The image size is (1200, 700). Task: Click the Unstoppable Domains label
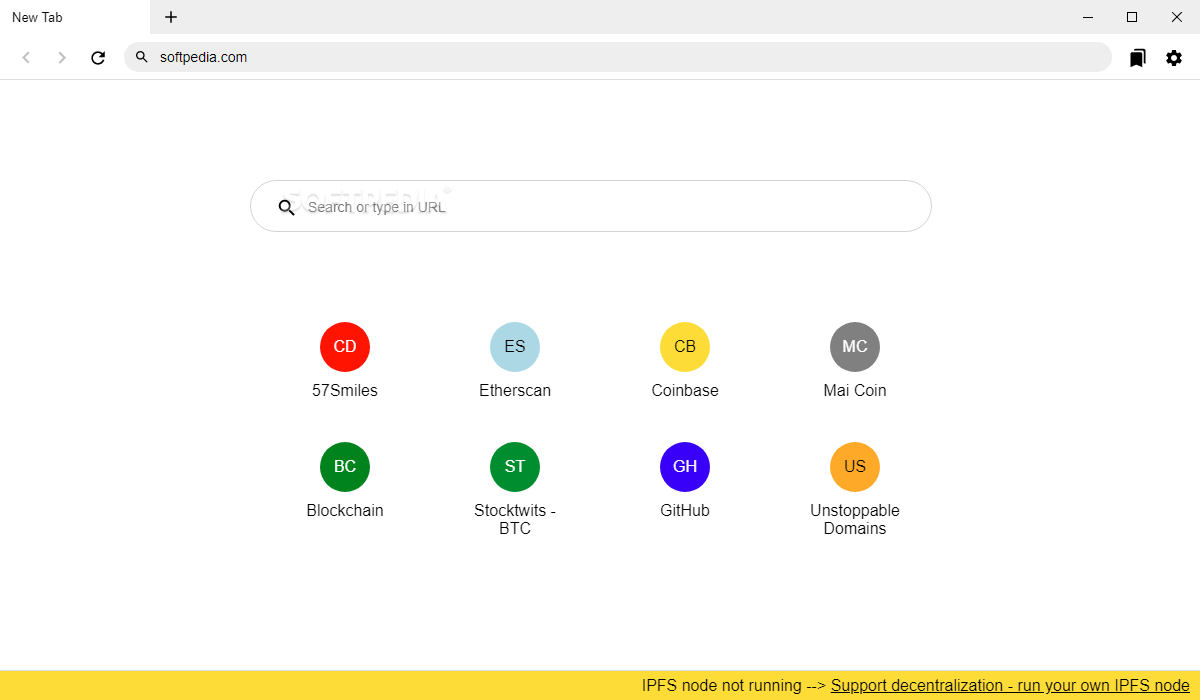855,519
